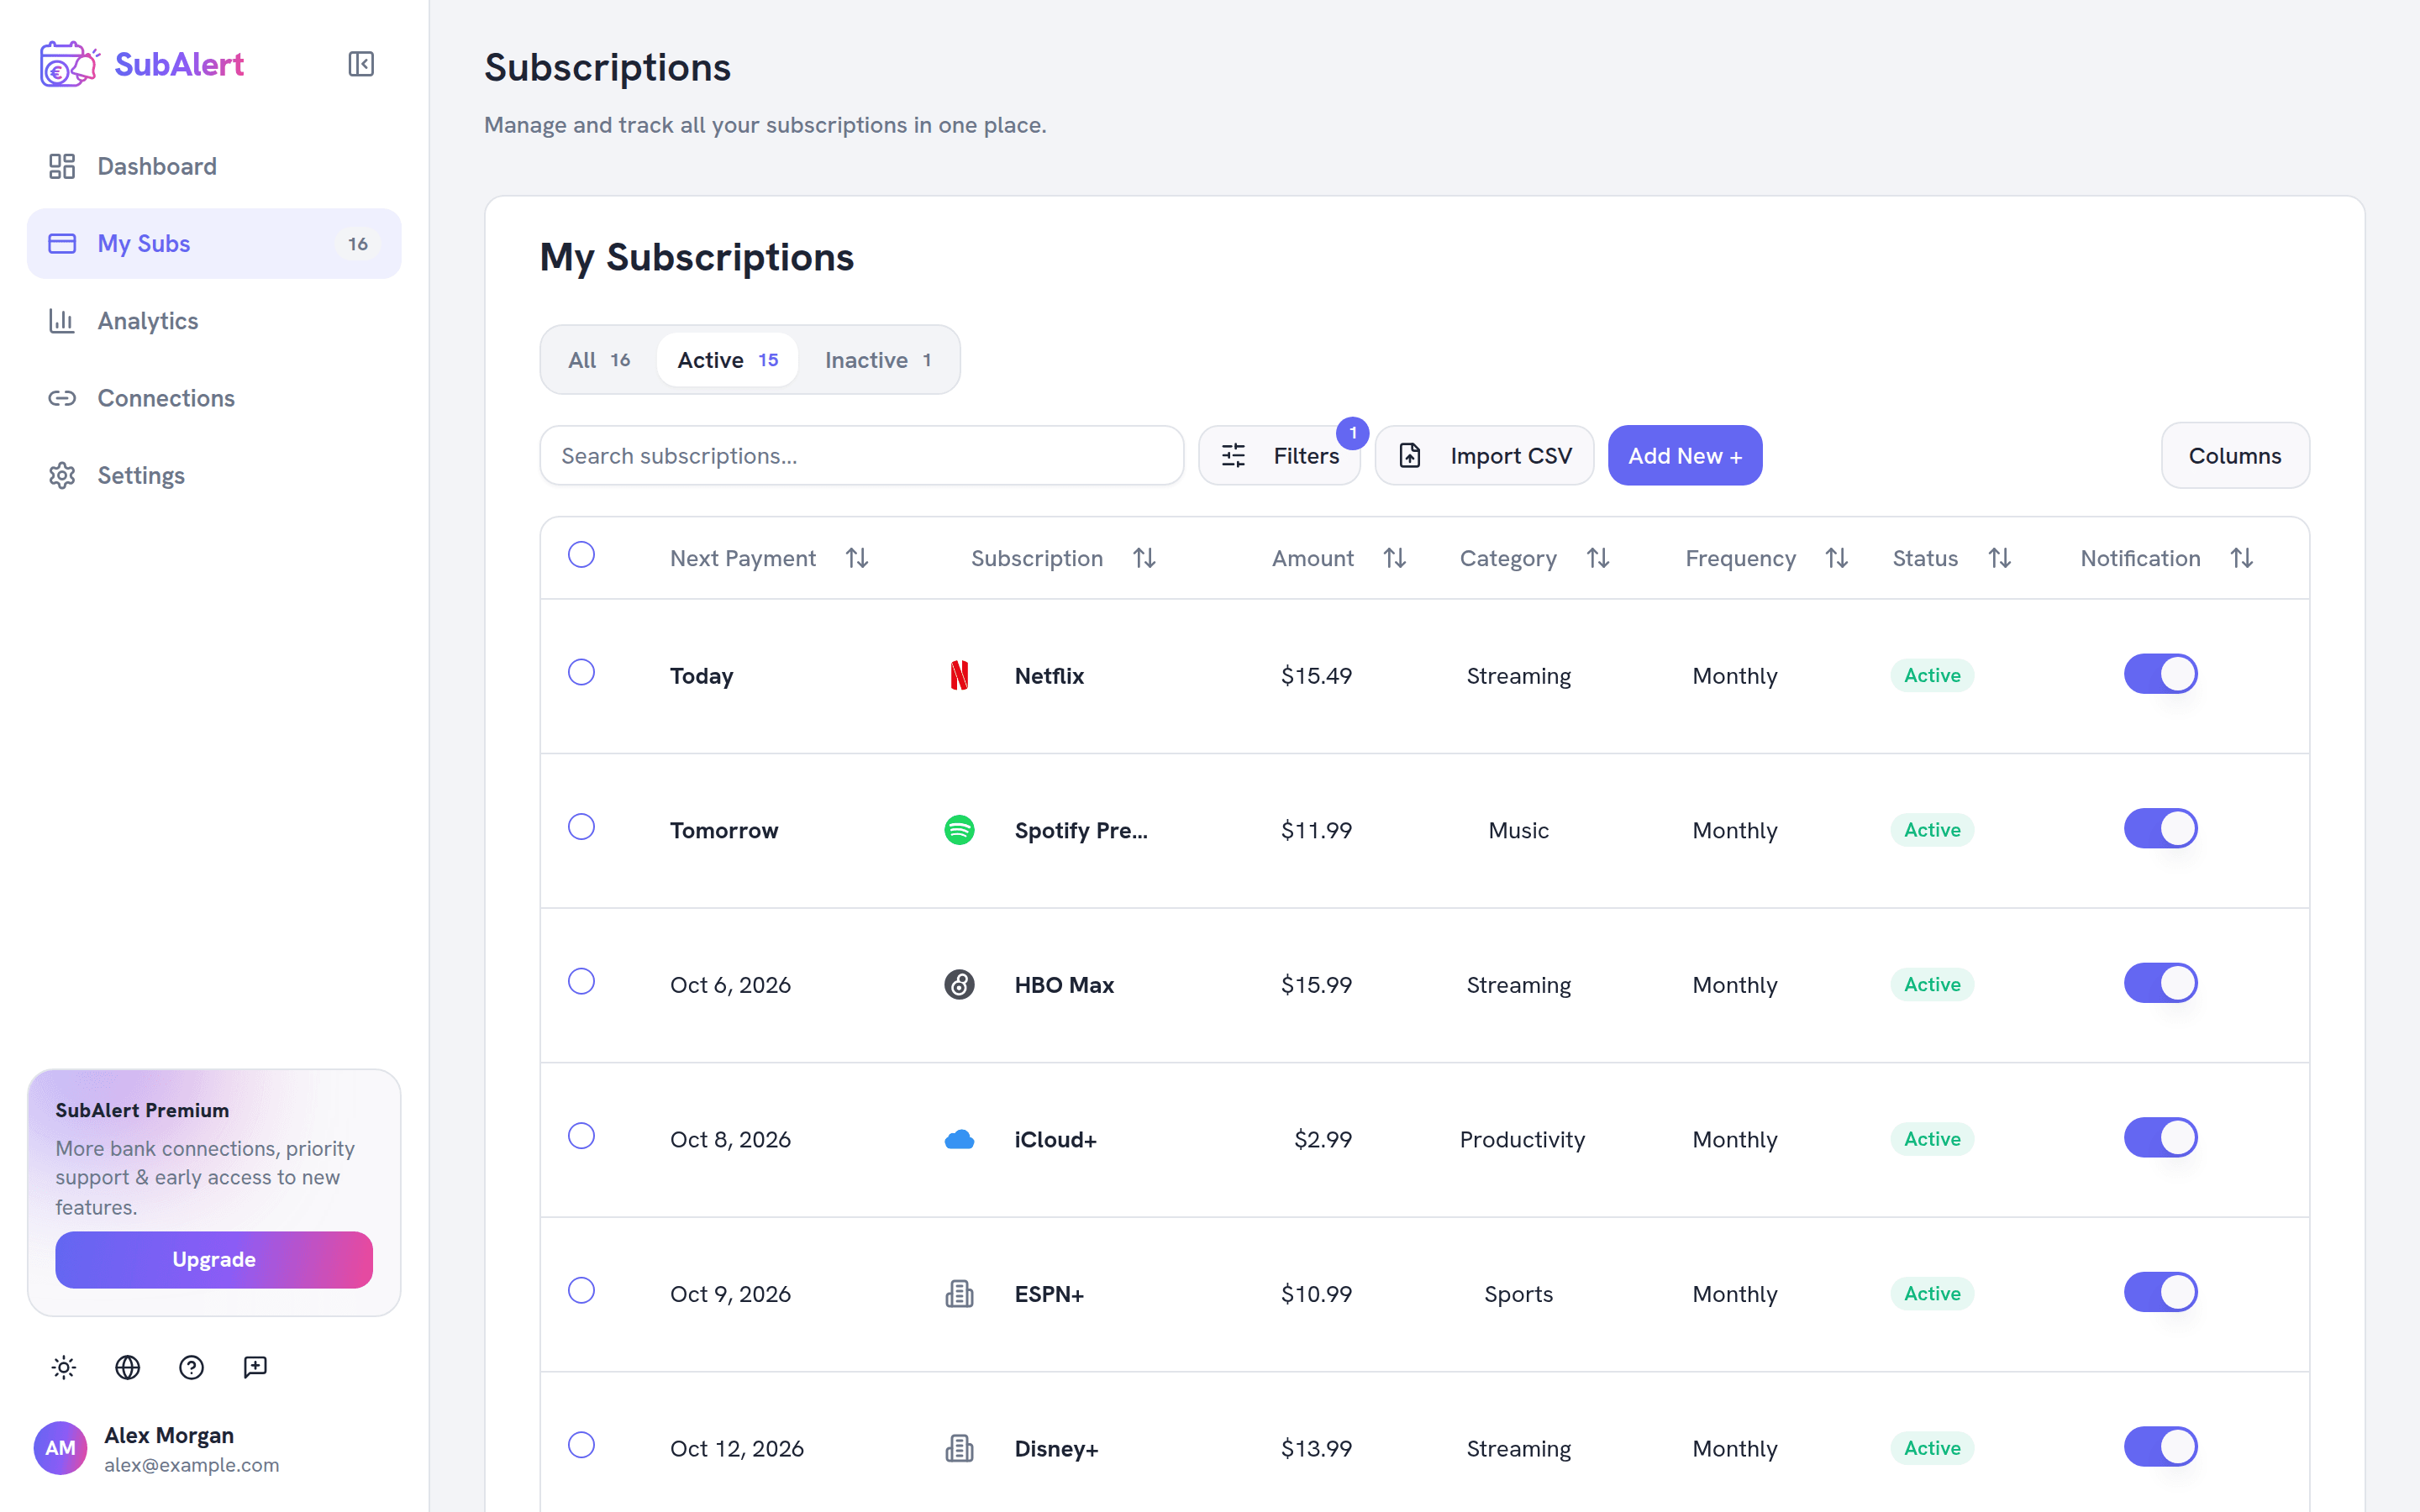Open the feedback message icon

coord(255,1367)
